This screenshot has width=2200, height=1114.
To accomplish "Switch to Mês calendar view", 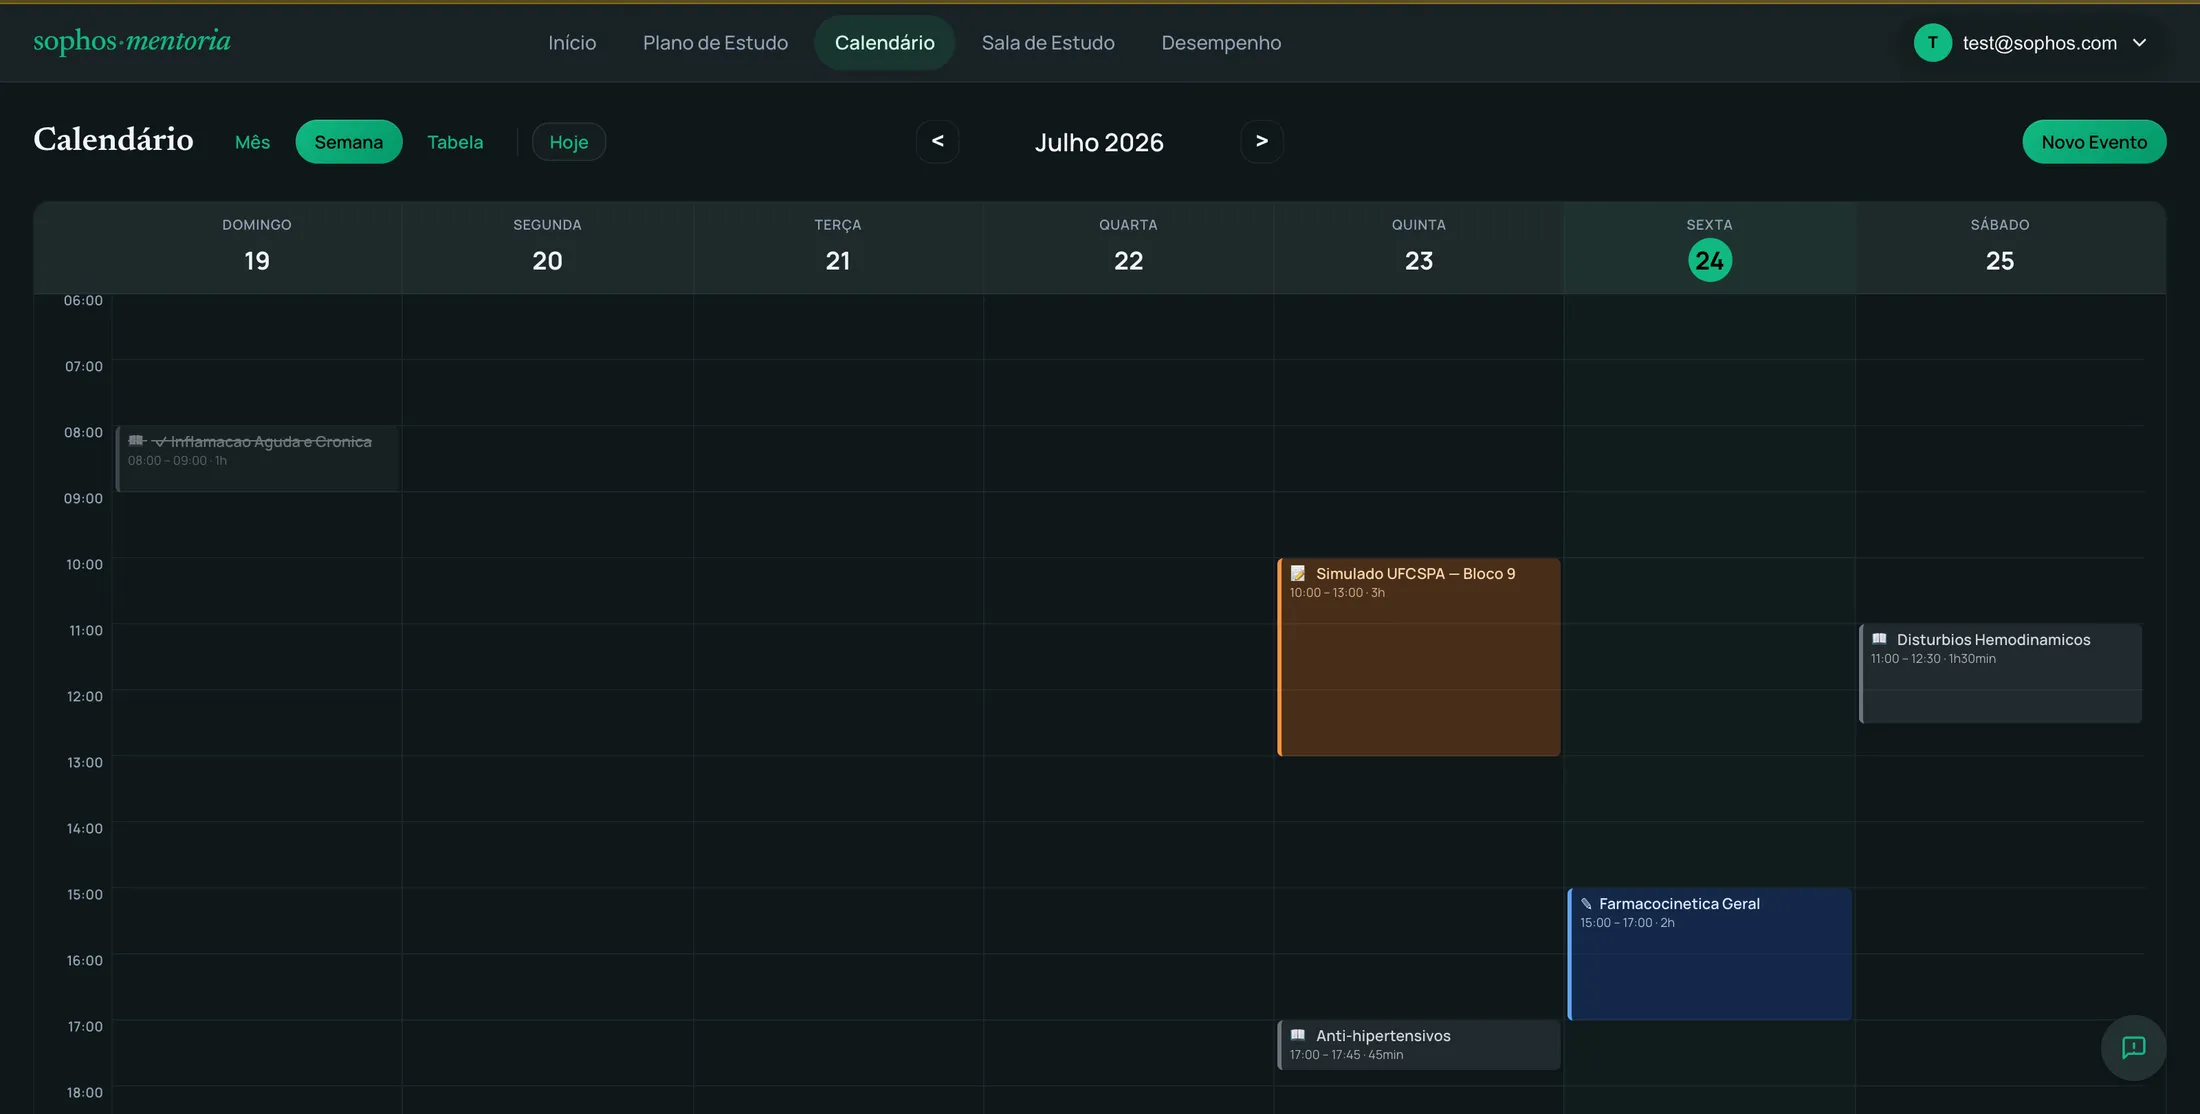I will (x=252, y=142).
